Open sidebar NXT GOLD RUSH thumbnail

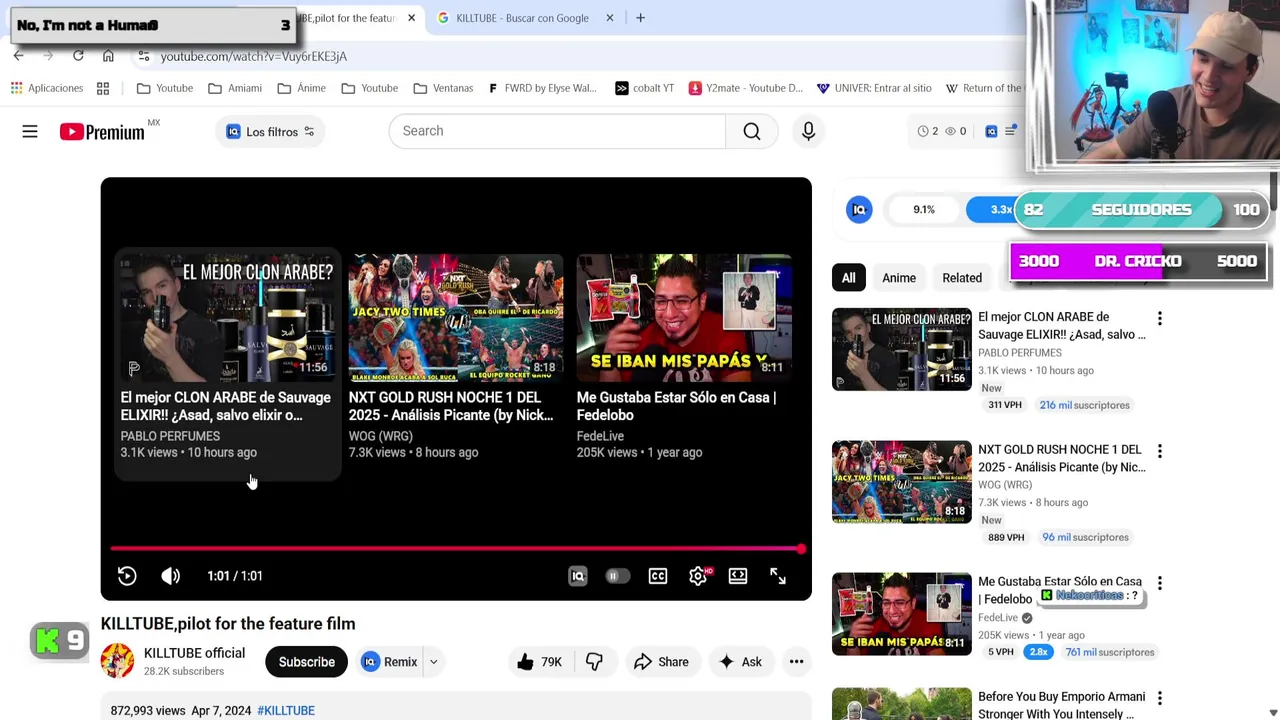[x=901, y=482]
